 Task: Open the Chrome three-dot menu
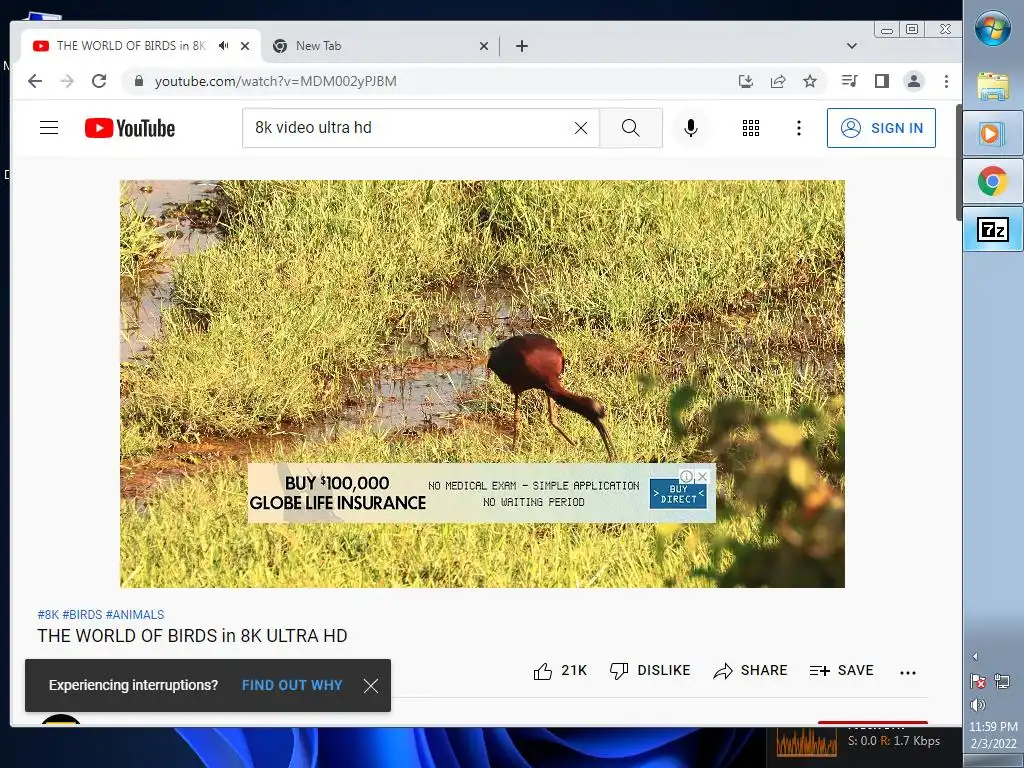(x=946, y=81)
